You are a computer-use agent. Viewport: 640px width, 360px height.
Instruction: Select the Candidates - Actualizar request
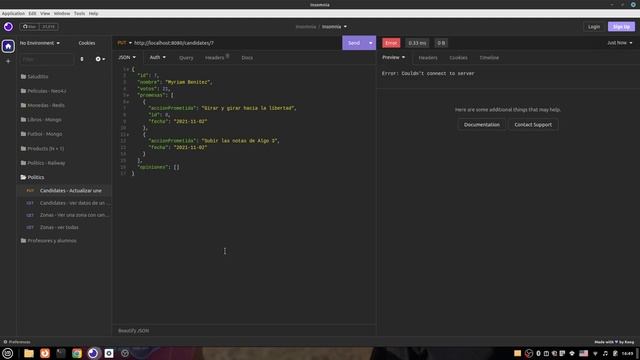tap(64, 191)
